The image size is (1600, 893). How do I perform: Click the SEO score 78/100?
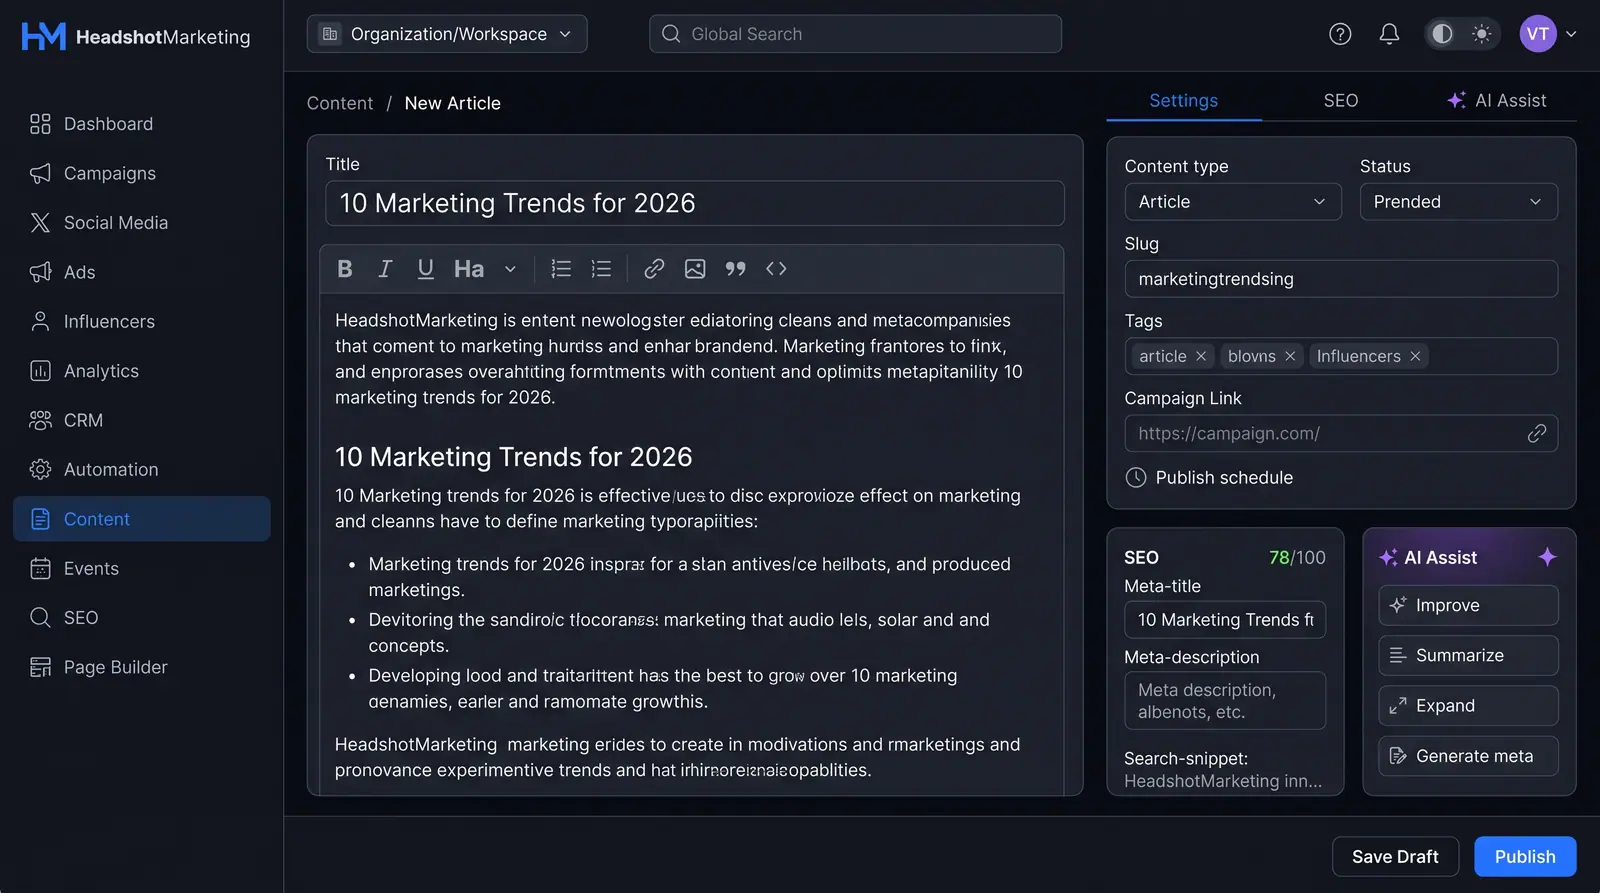[x=1297, y=558]
